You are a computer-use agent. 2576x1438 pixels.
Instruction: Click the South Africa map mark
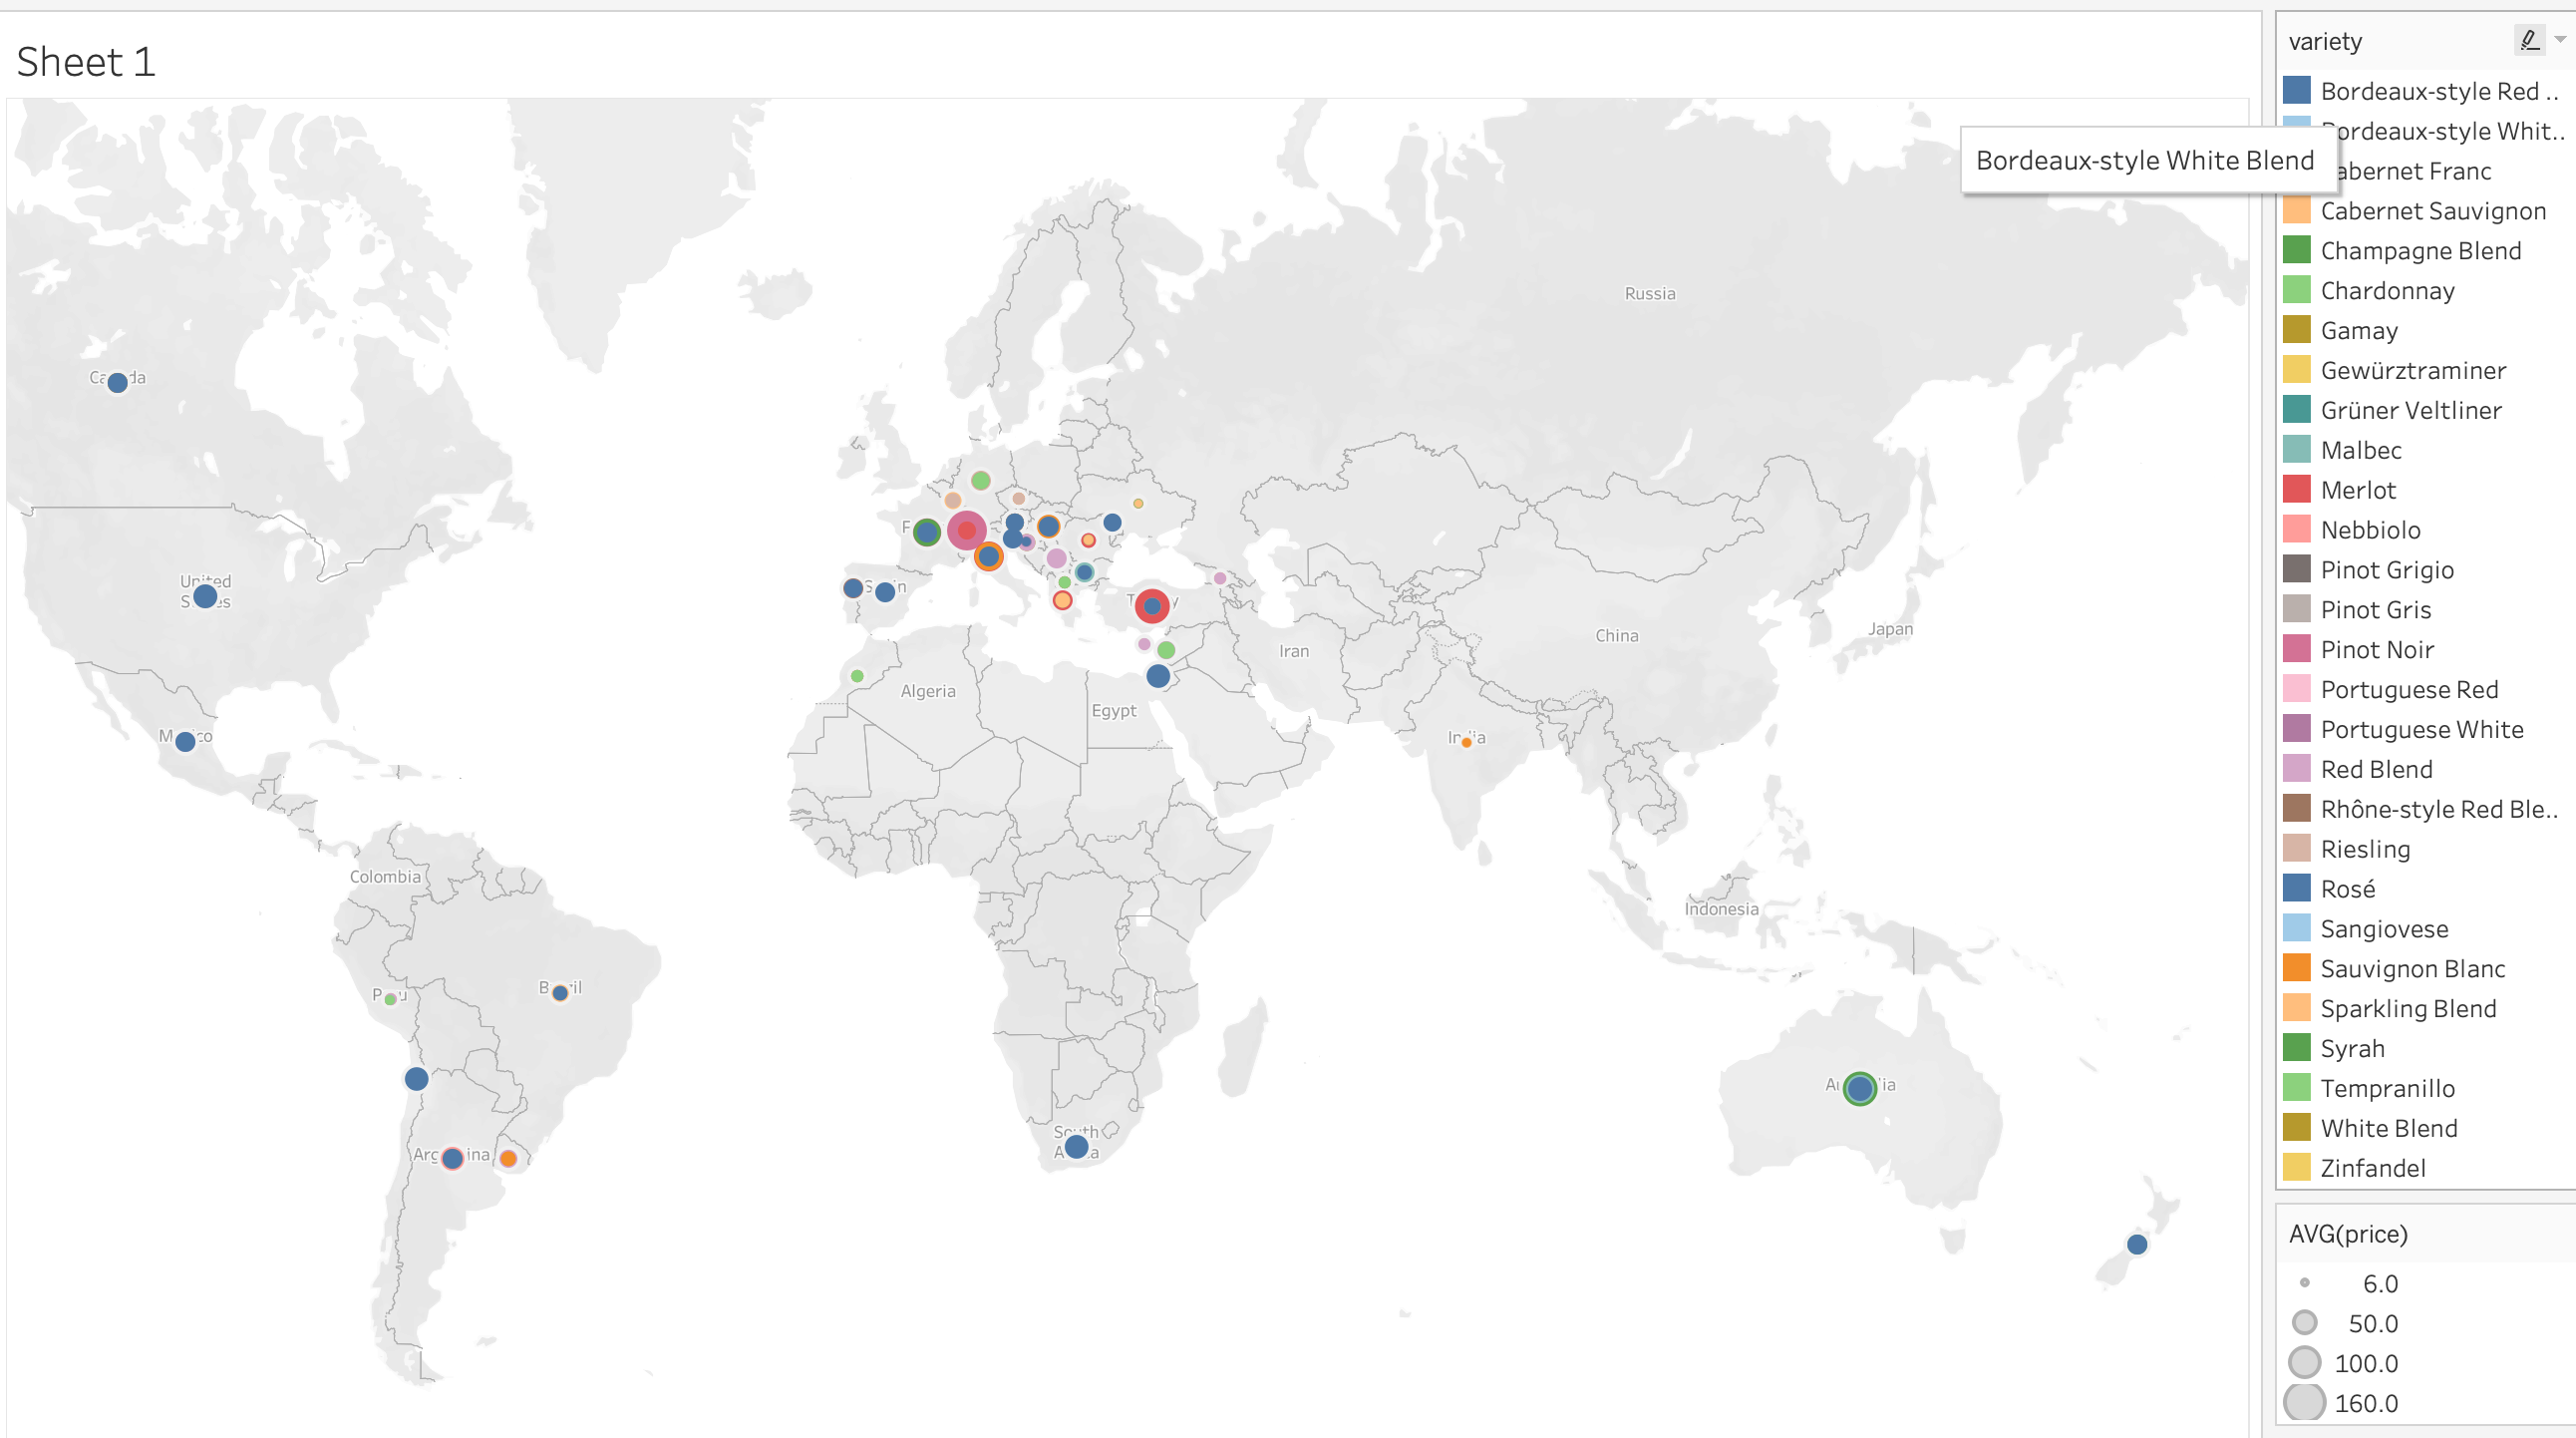tap(1076, 1146)
